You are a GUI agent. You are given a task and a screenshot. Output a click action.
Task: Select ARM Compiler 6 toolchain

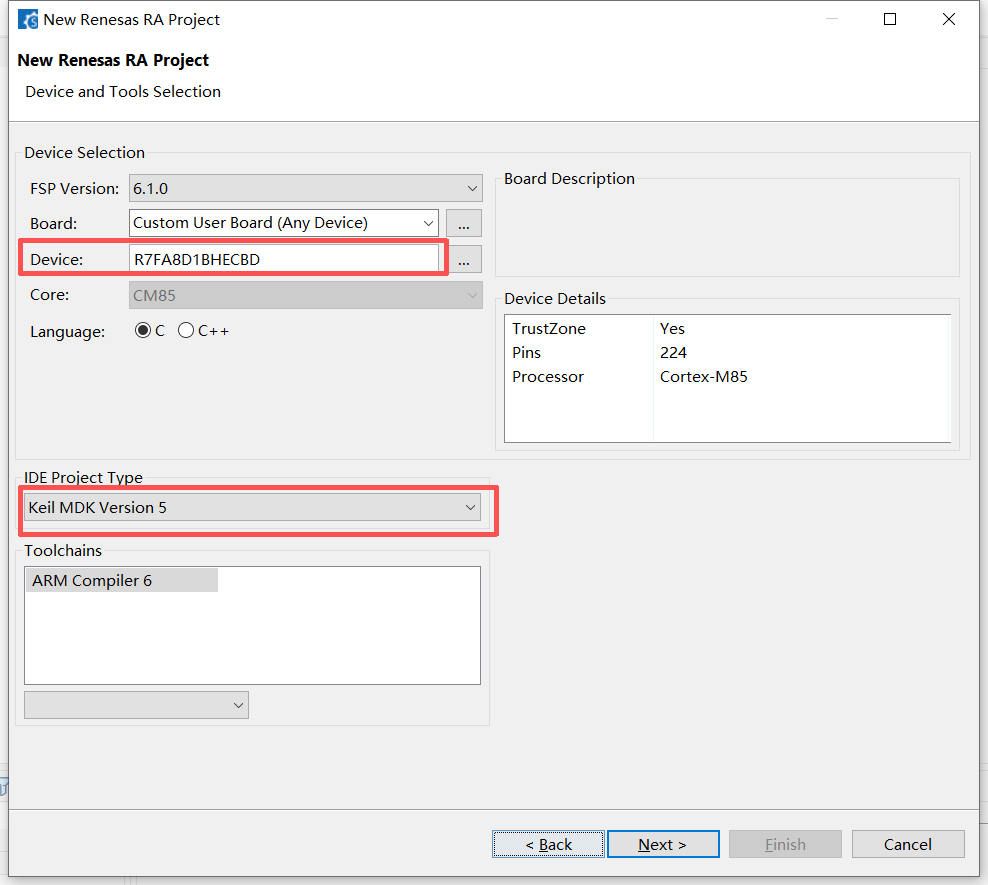pyautogui.click(x=121, y=580)
